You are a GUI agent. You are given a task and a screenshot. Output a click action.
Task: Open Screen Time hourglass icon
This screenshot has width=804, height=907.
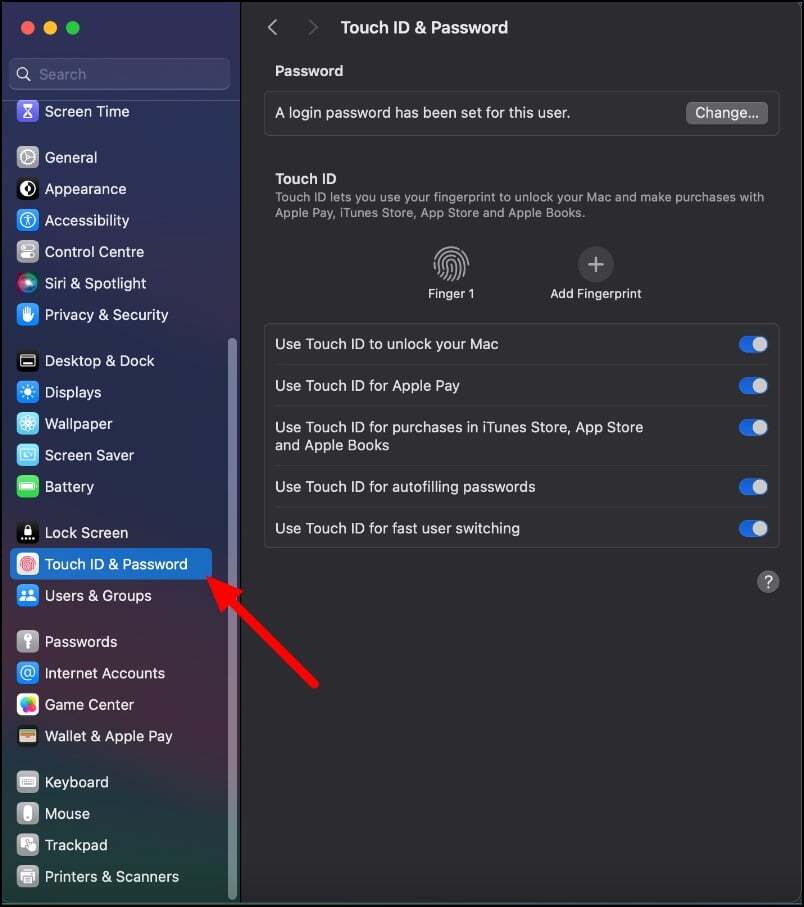point(27,111)
